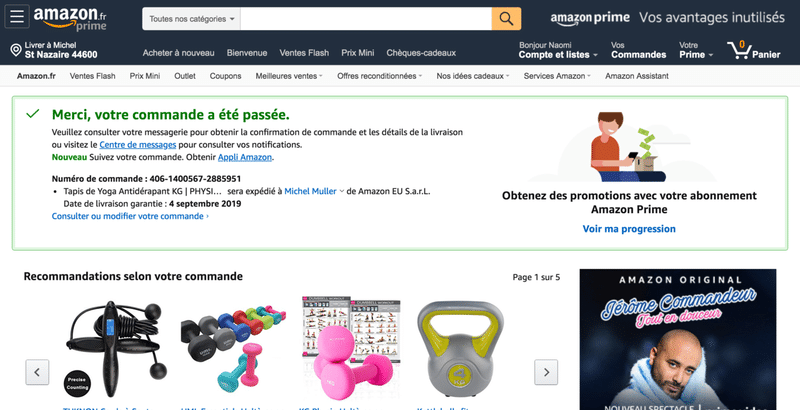800x410 pixels.
Task: Click the orange search magnifier button
Action: (506, 19)
